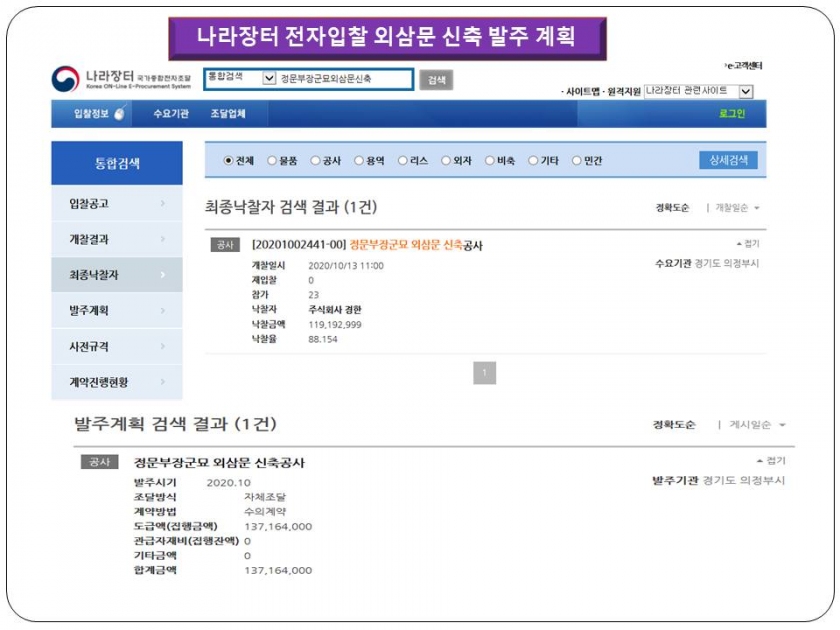Select the 민간 radio button
Image resolution: width=840 pixels, height=630 pixels.
(576, 160)
